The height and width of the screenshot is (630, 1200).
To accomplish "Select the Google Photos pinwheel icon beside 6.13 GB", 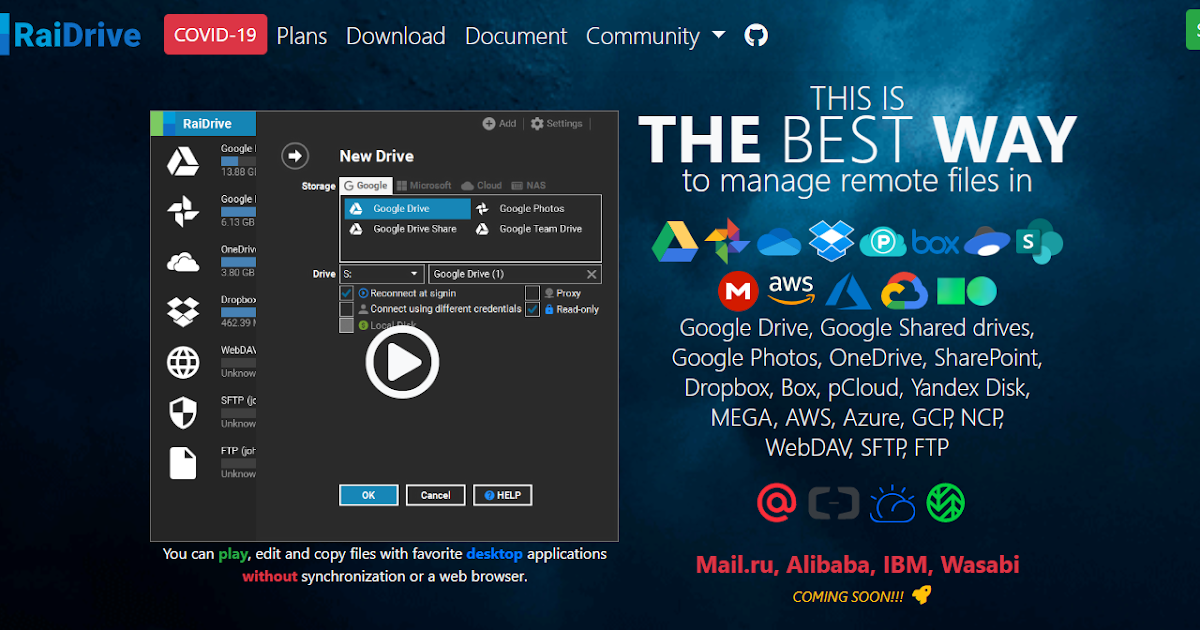I will pyautogui.click(x=183, y=210).
